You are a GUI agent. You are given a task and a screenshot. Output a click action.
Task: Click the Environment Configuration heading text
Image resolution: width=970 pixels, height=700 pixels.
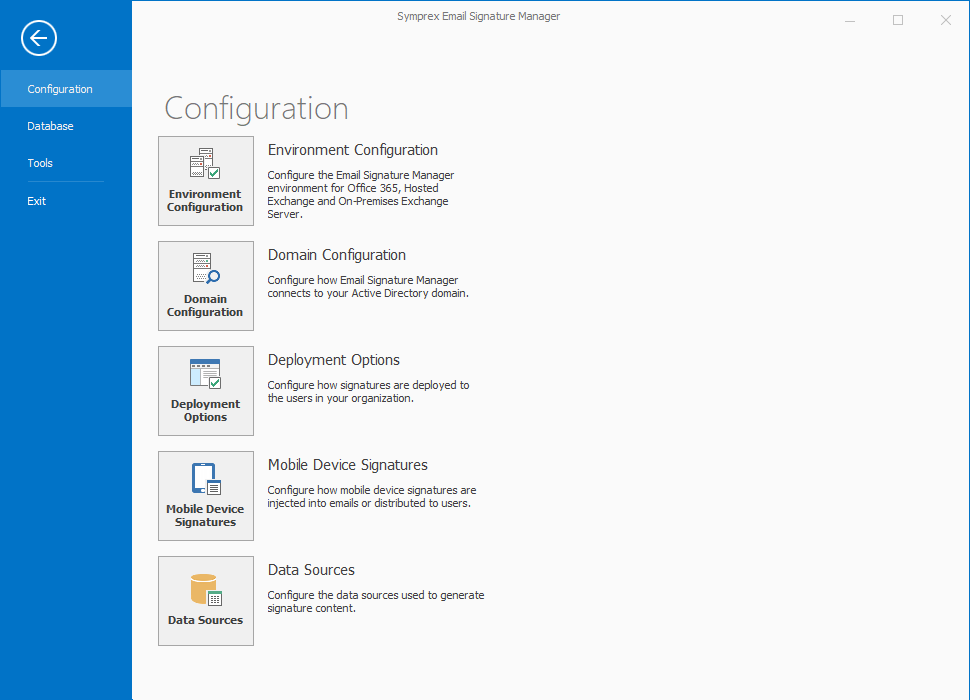coord(353,150)
